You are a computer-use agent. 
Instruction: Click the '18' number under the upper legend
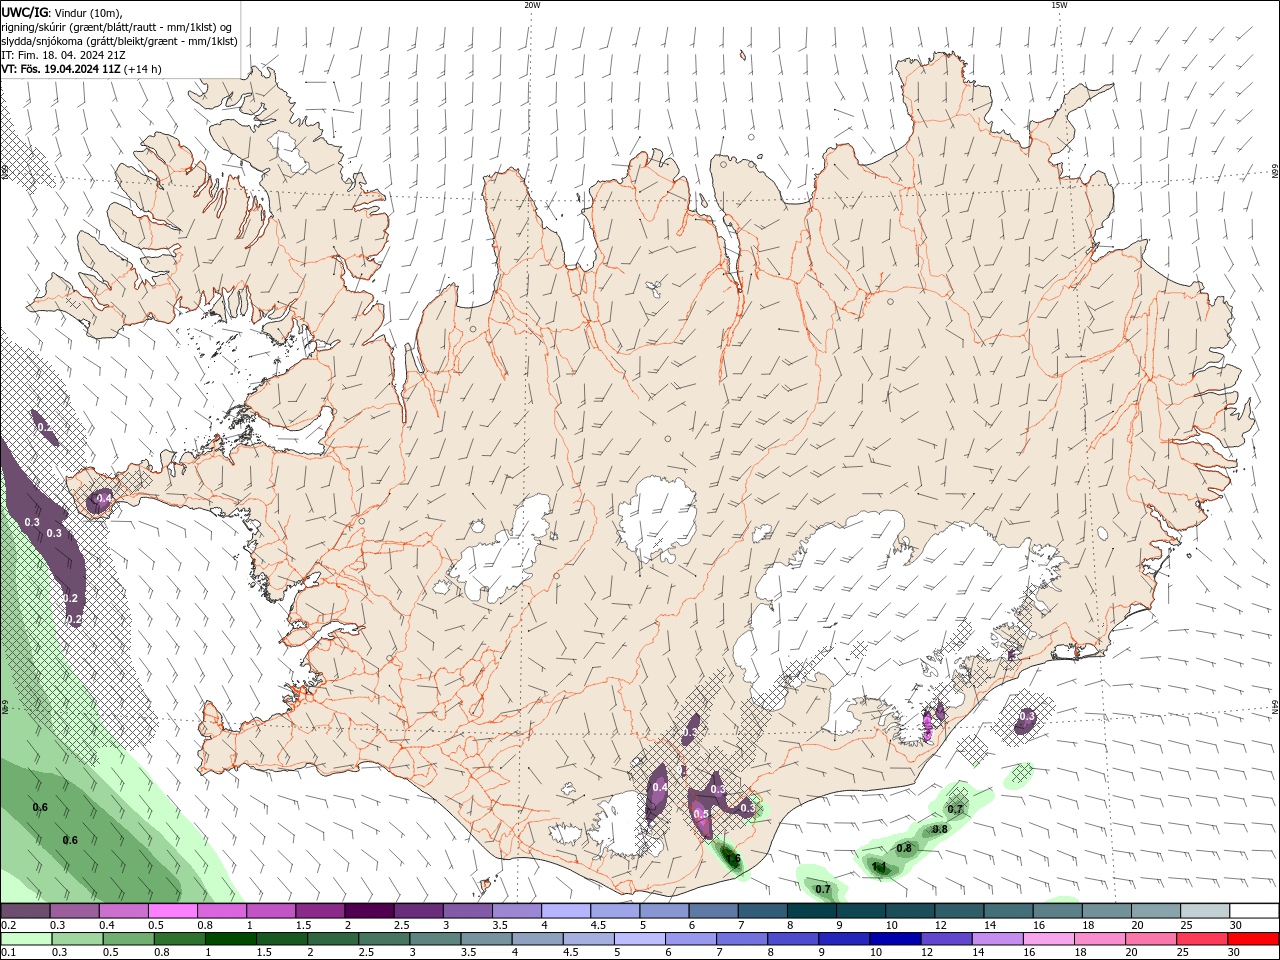pyautogui.click(x=1088, y=925)
